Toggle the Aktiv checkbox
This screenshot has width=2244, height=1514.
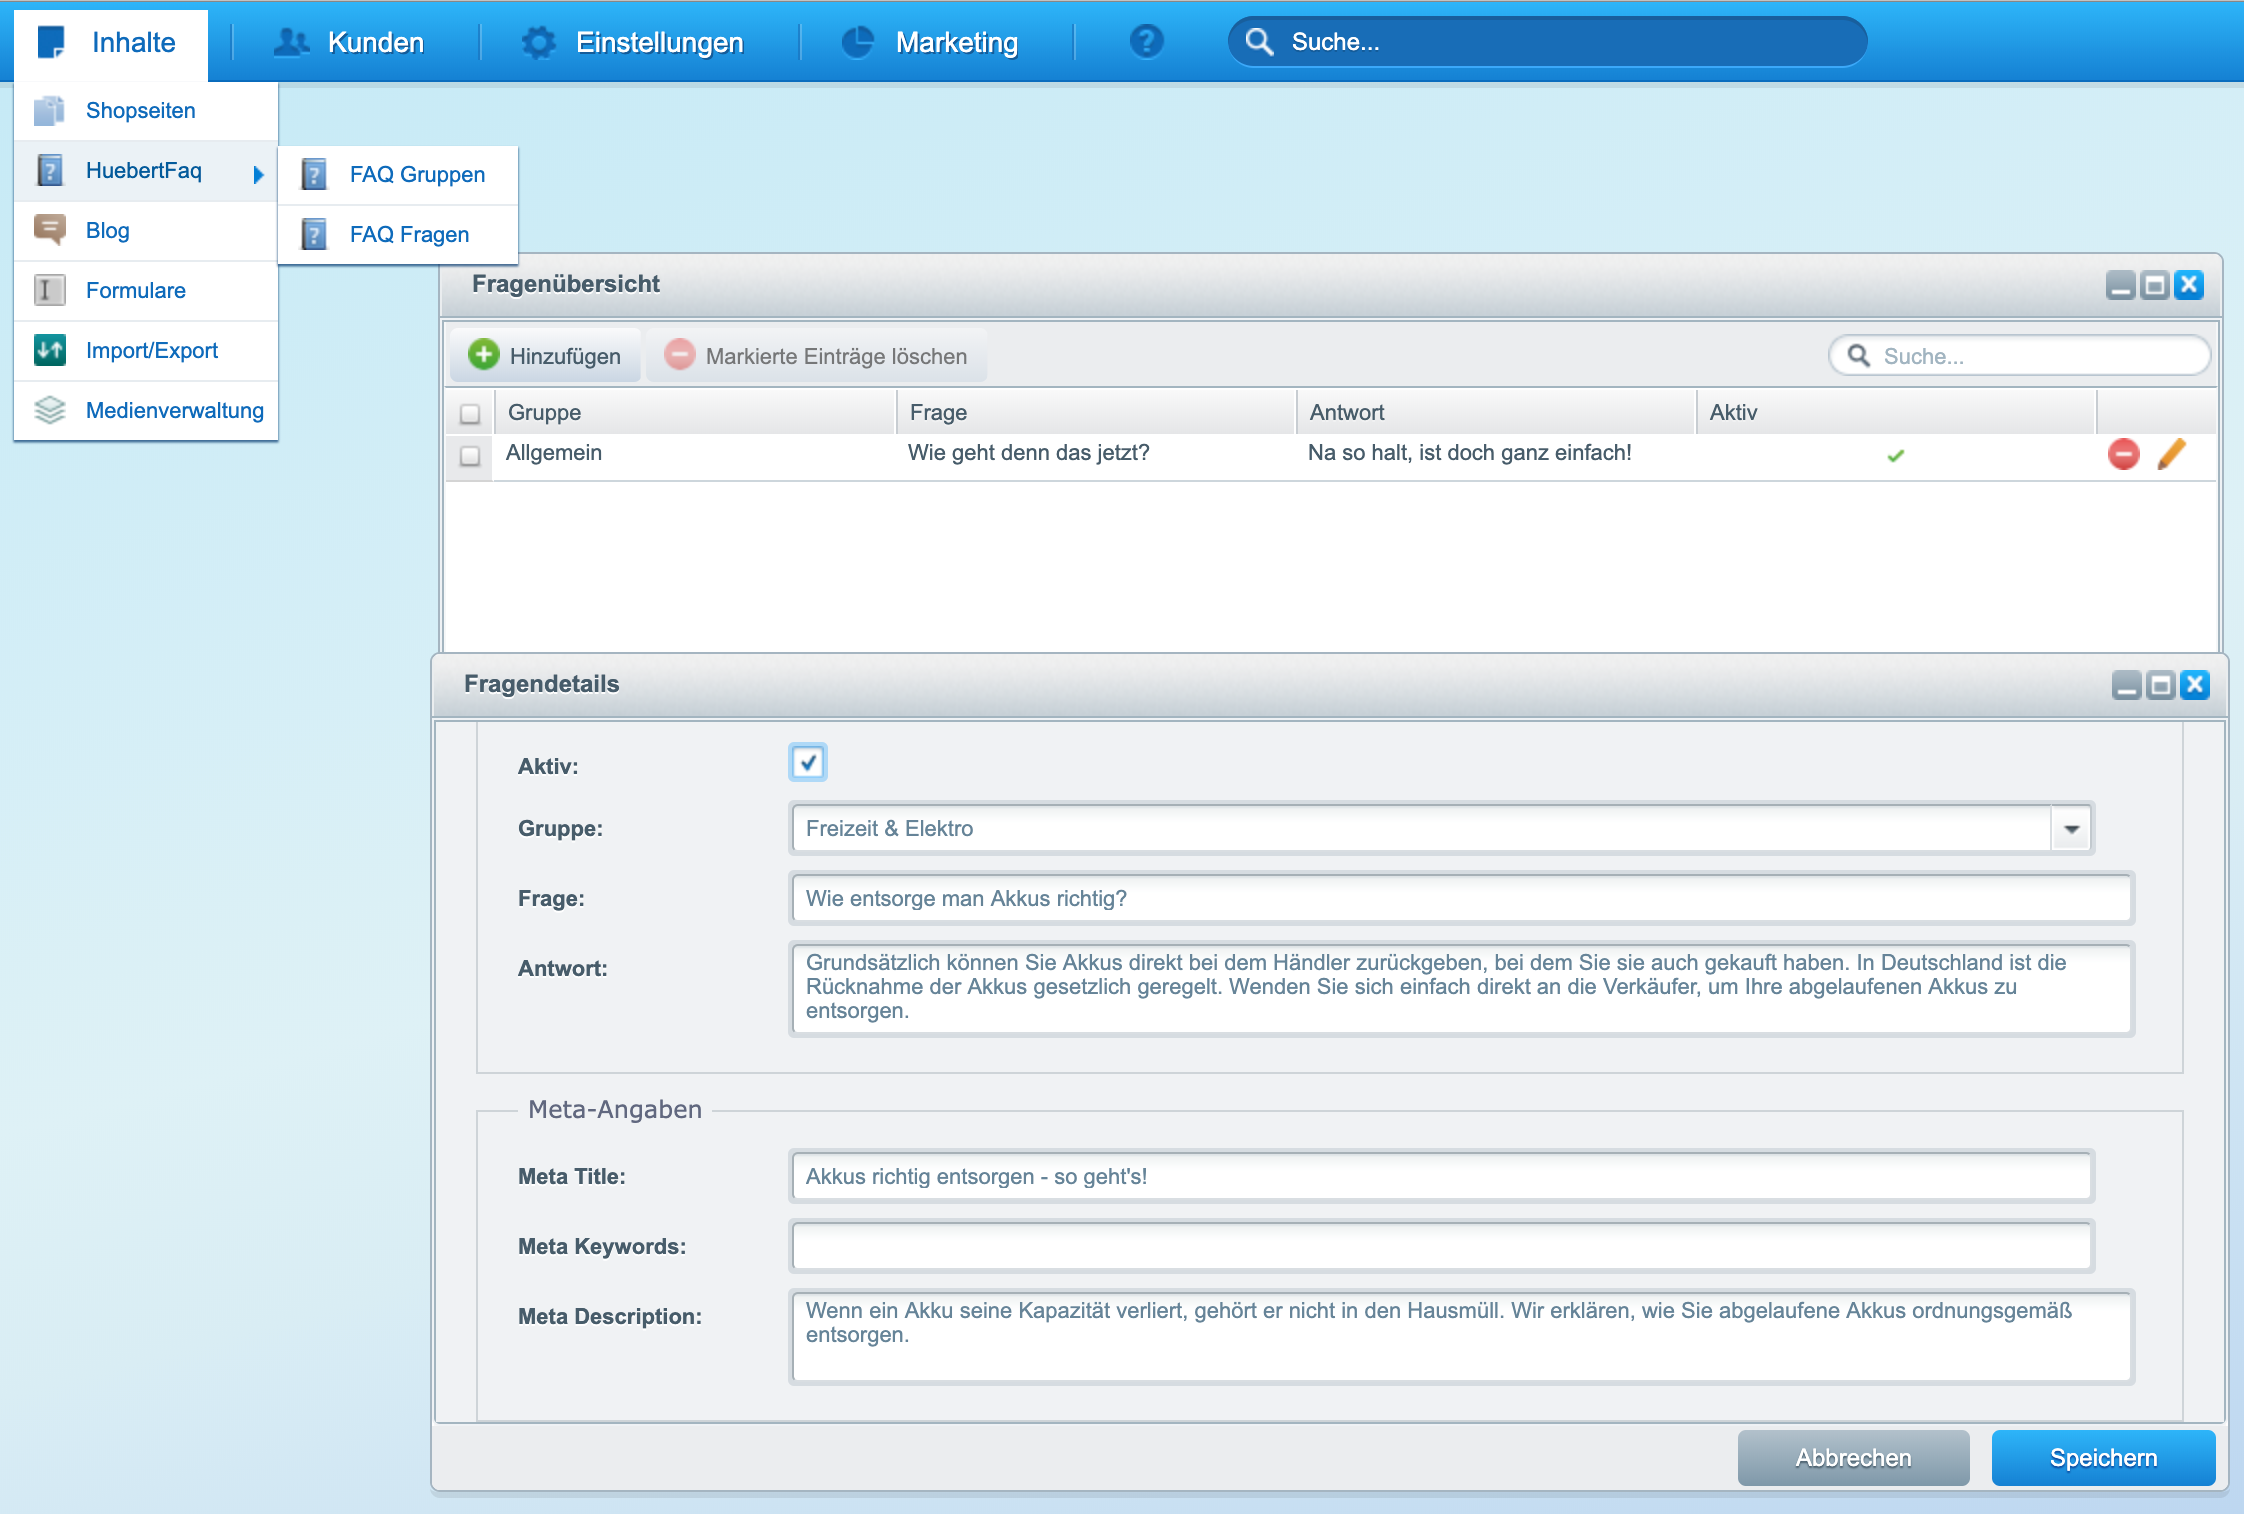[808, 763]
